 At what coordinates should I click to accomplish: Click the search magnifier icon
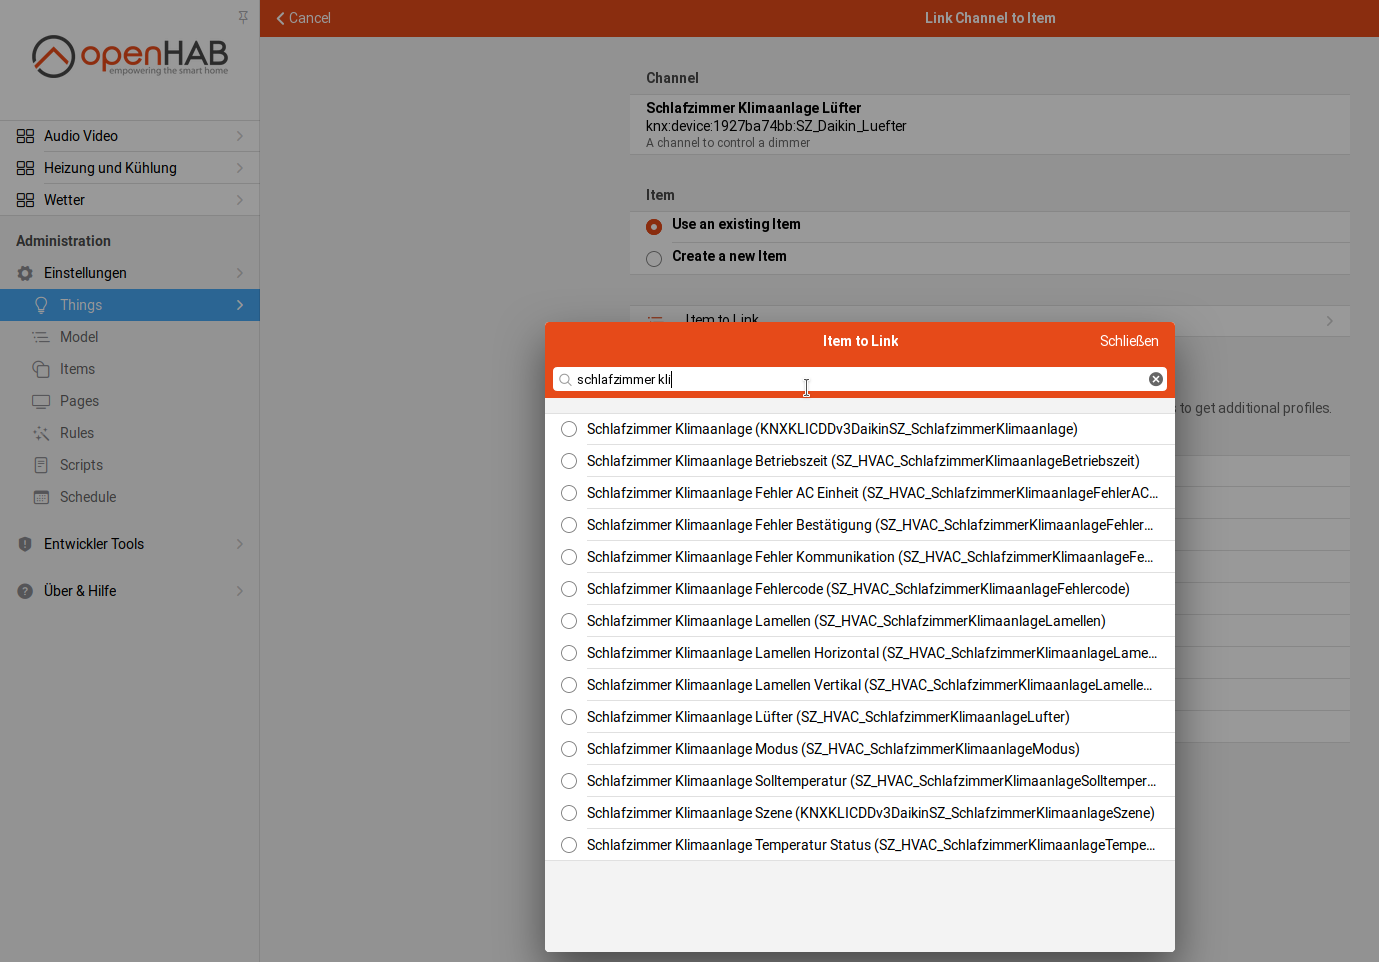565,380
